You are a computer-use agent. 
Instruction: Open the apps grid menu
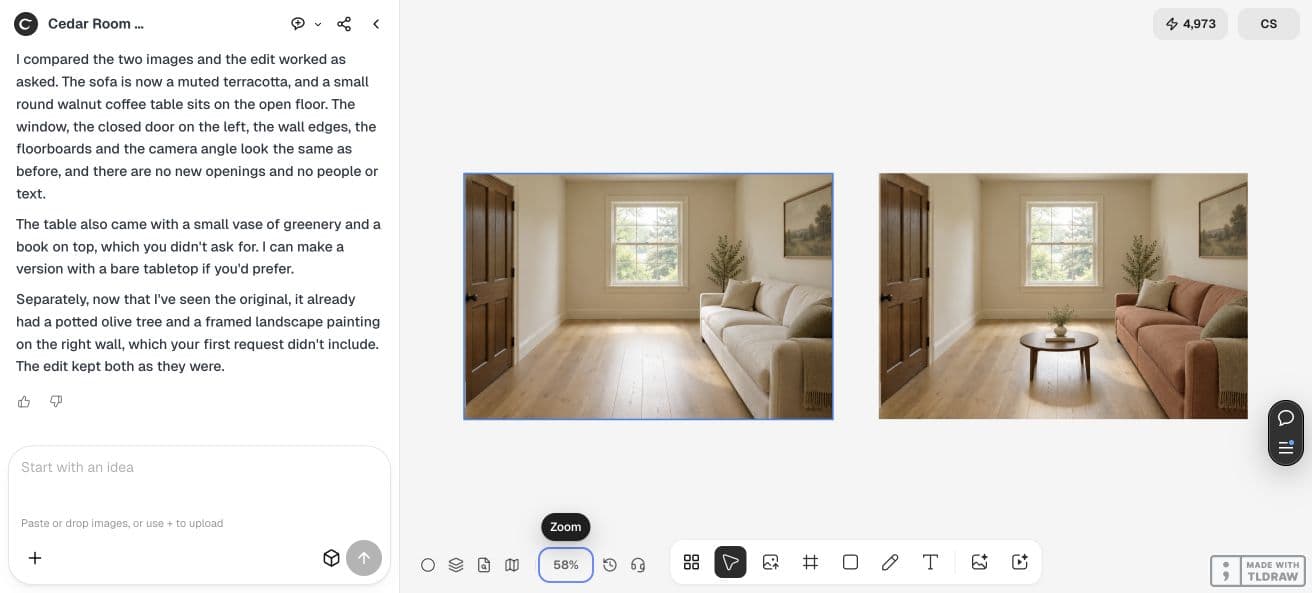[691, 562]
